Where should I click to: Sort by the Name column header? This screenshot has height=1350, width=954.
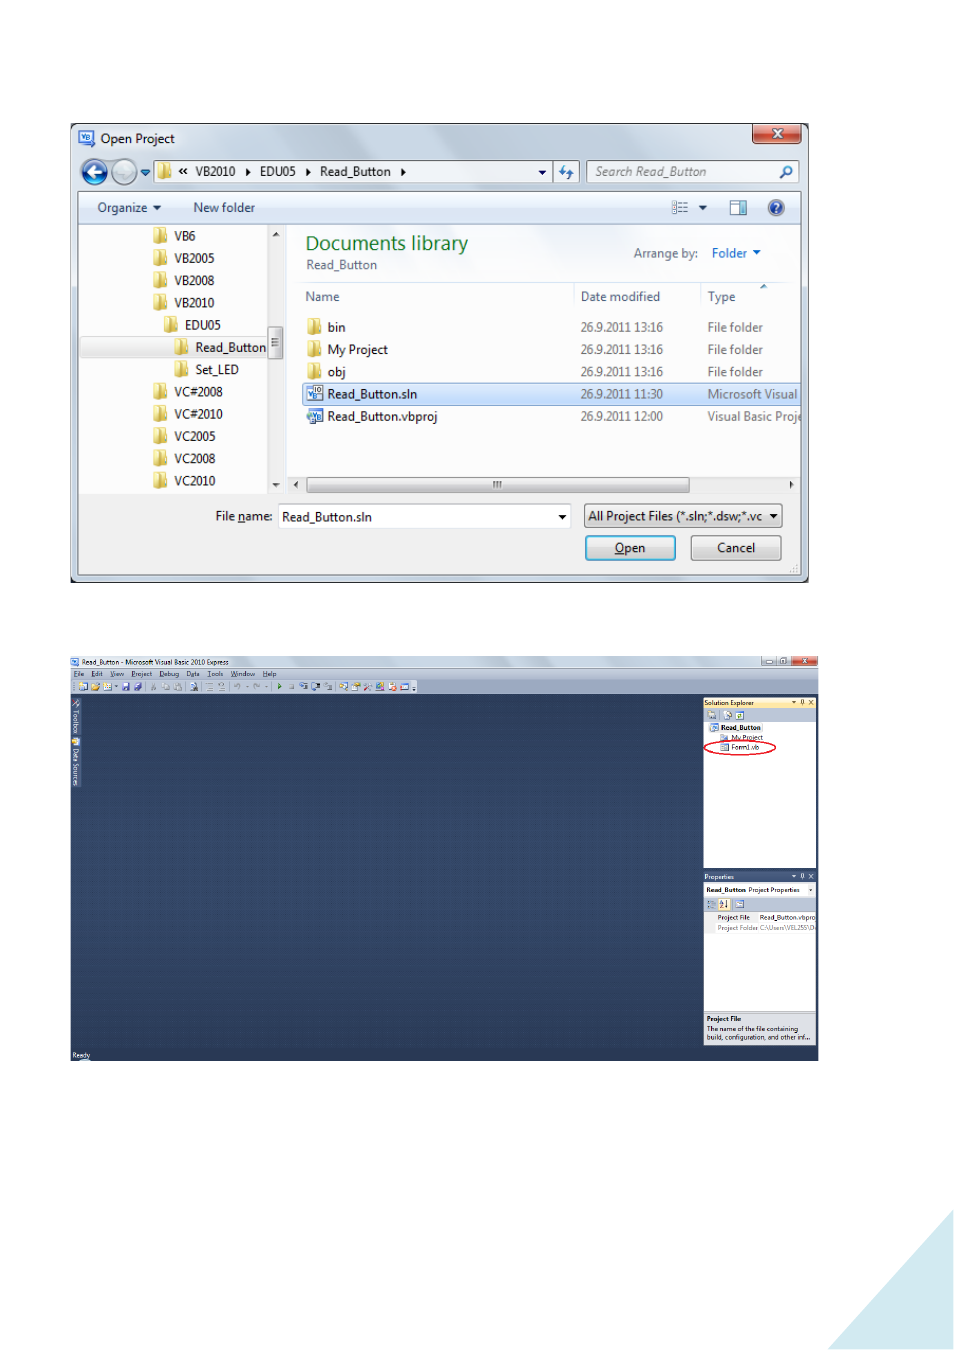[322, 297]
